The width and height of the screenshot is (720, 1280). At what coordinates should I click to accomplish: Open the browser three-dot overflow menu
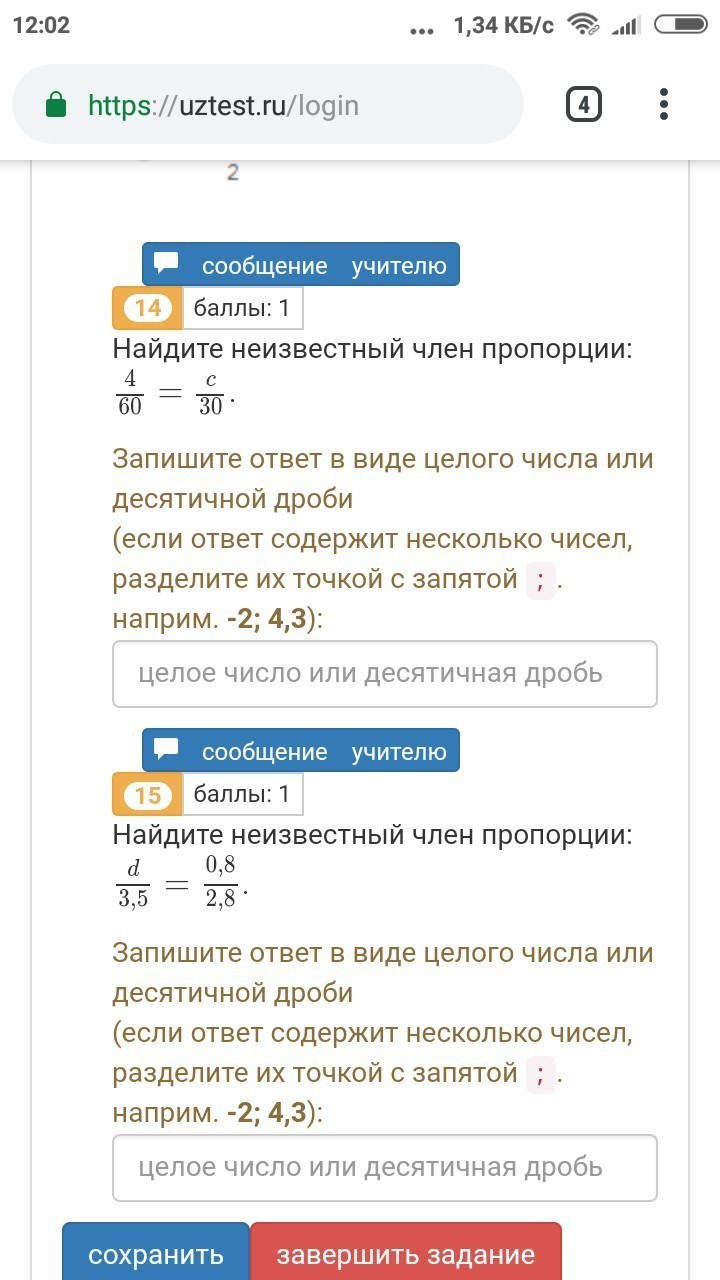click(x=664, y=104)
